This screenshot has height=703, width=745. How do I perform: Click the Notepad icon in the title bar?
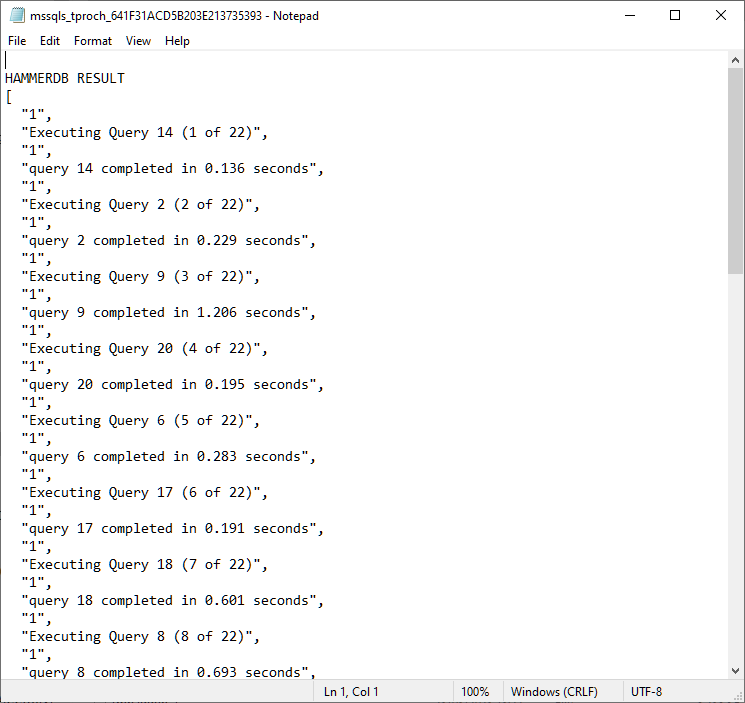point(17,15)
